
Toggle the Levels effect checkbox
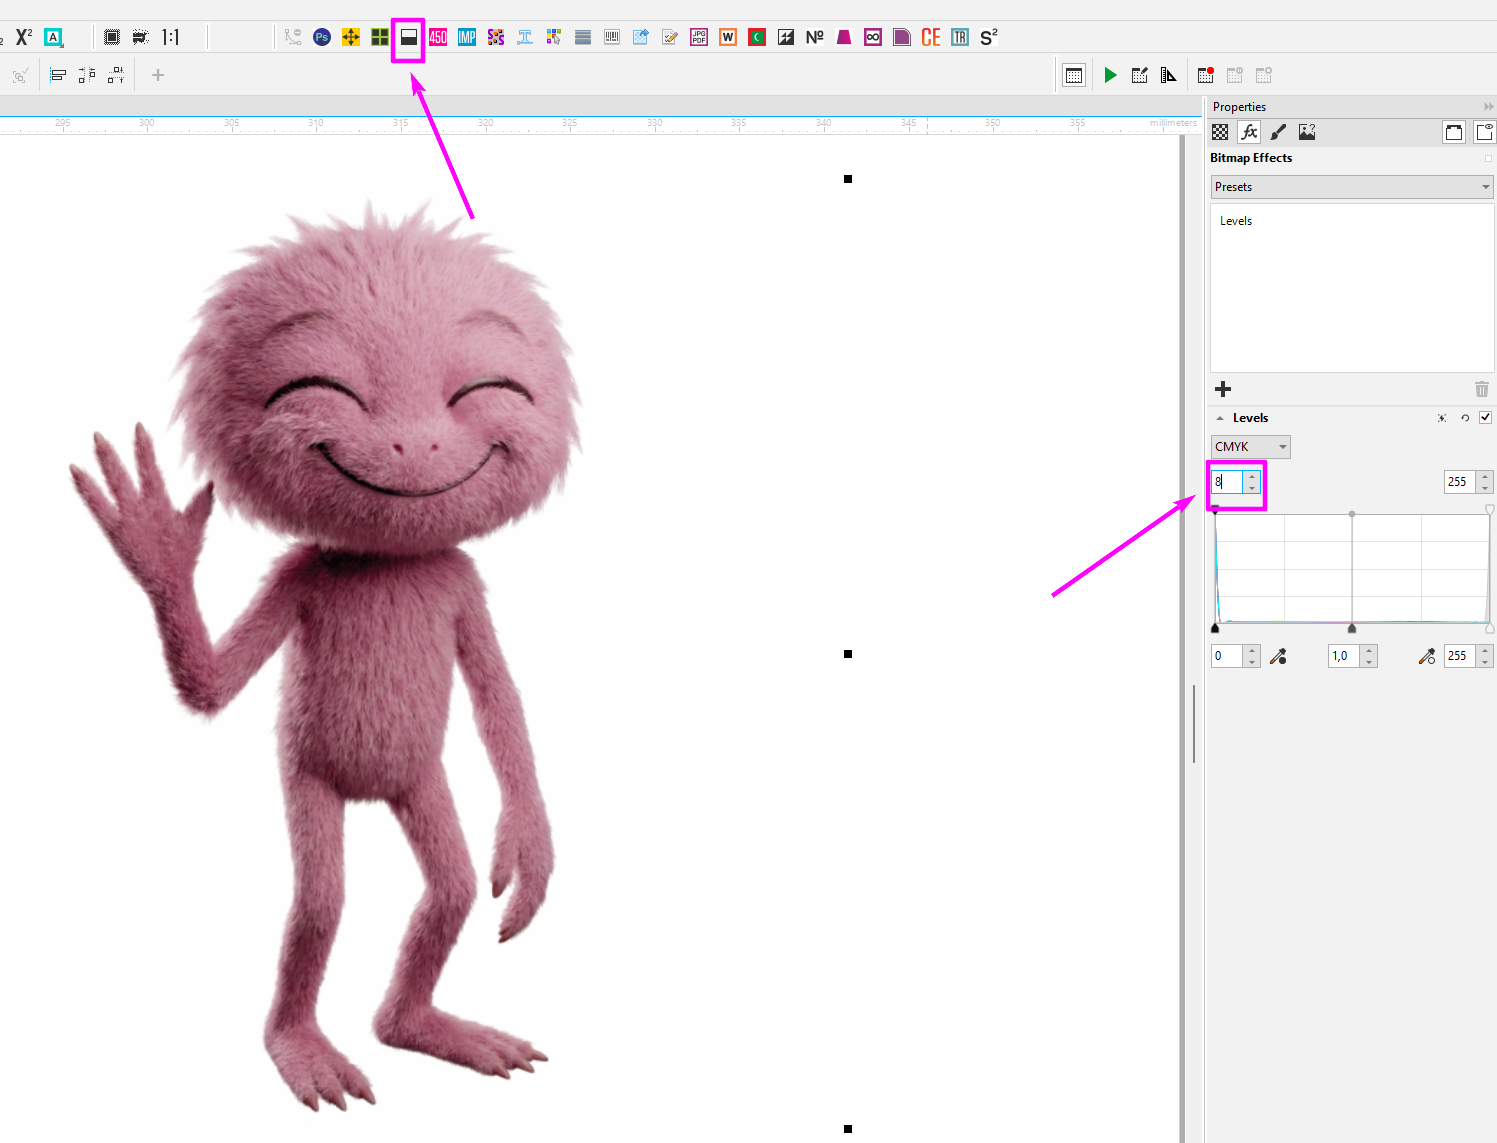(x=1485, y=417)
